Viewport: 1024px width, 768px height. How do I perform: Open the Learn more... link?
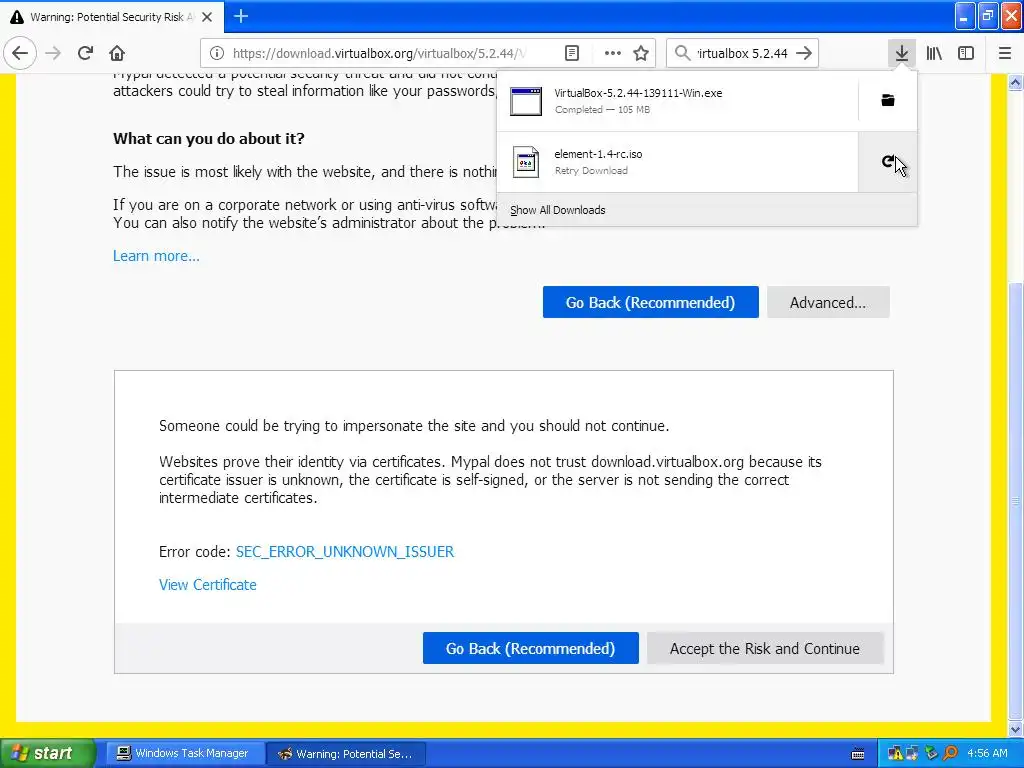[x=156, y=255]
